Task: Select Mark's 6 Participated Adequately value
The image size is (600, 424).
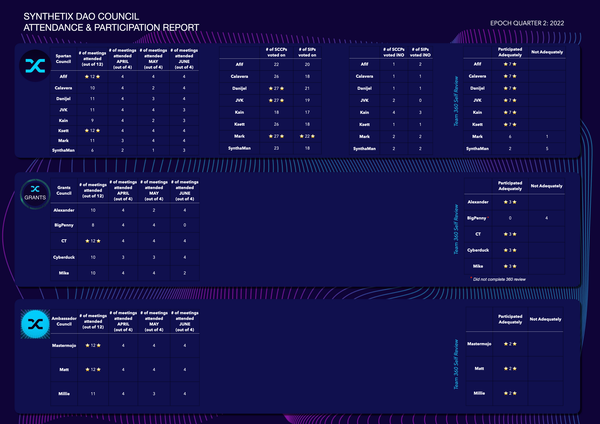Action: point(510,136)
